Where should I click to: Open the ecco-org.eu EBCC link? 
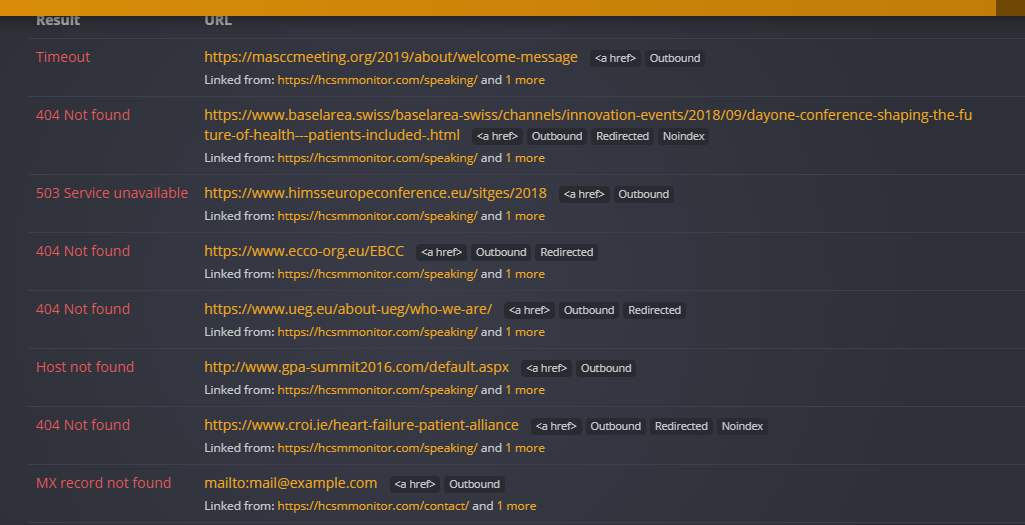pyautogui.click(x=304, y=251)
